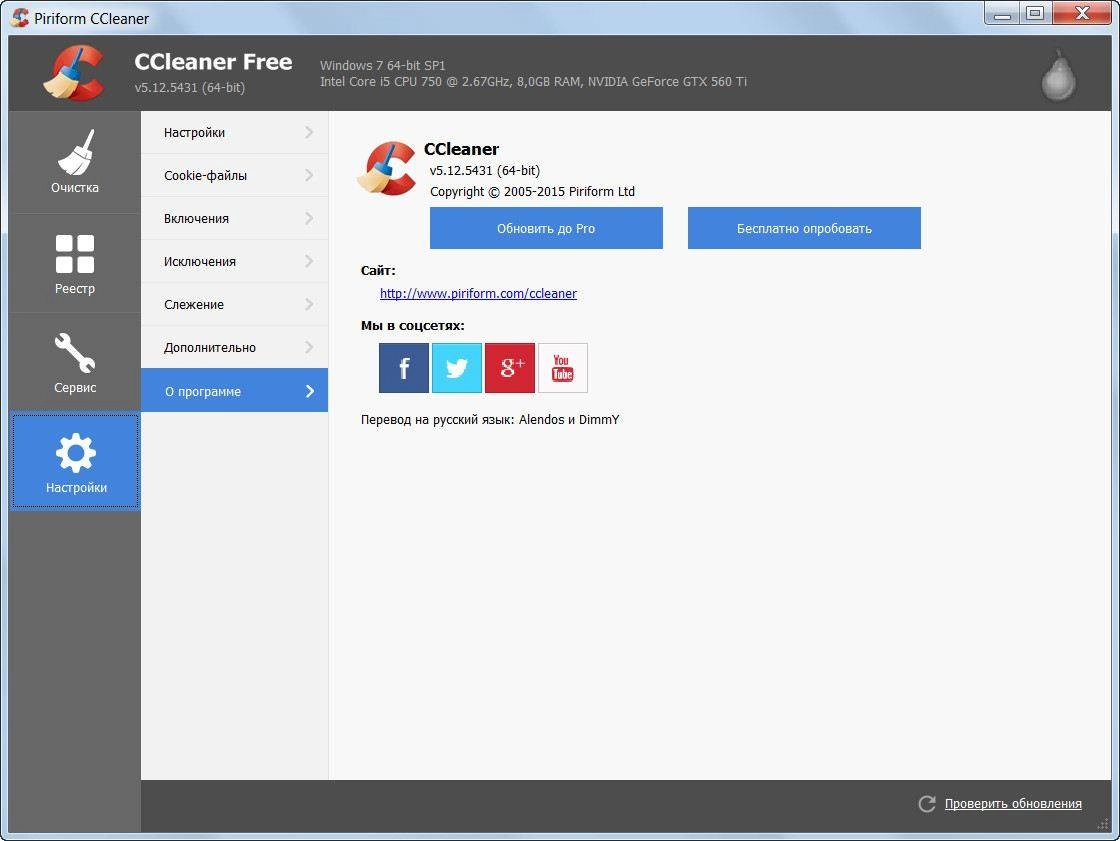Click chevron next to Дополнительно
The image size is (1120, 841).
pyautogui.click(x=309, y=347)
